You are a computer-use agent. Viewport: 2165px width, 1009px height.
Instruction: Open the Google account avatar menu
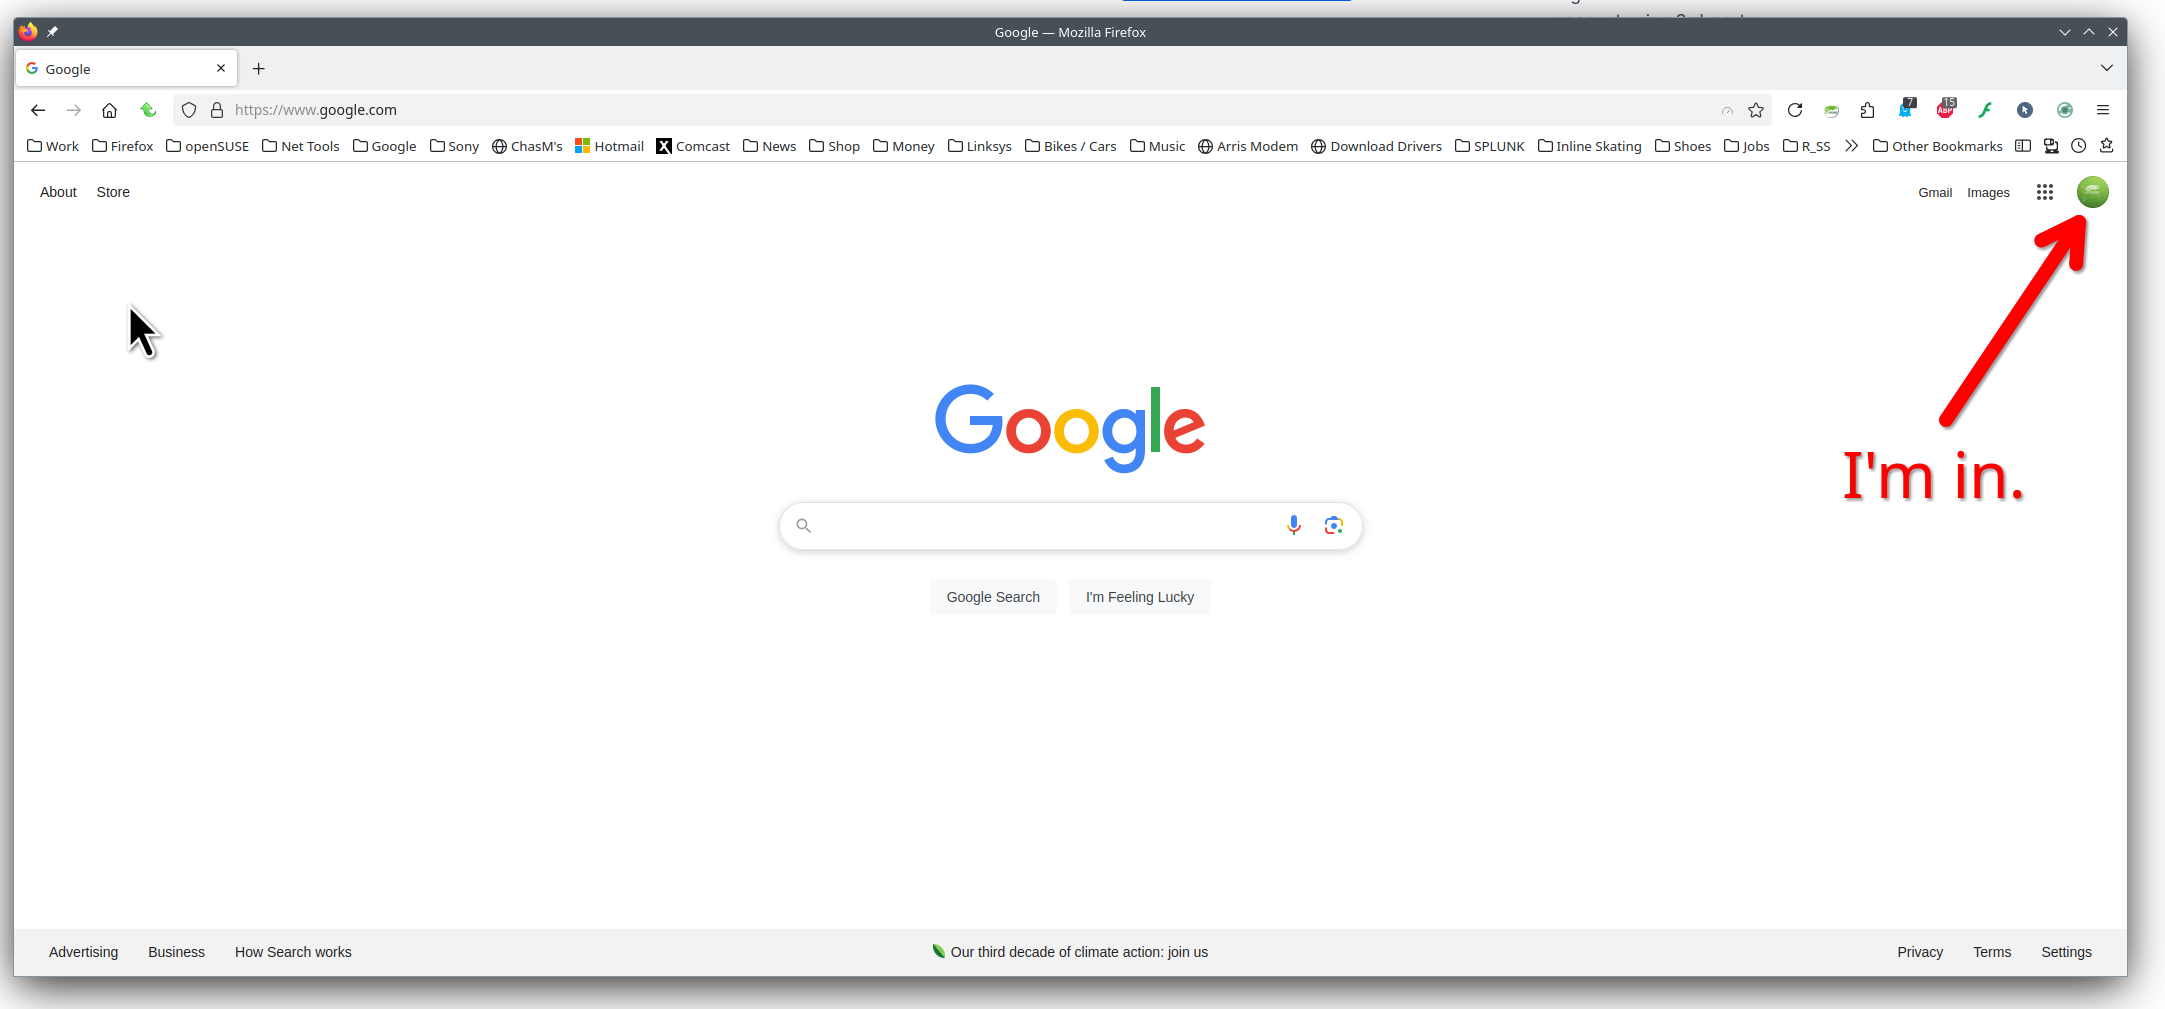point(2093,192)
